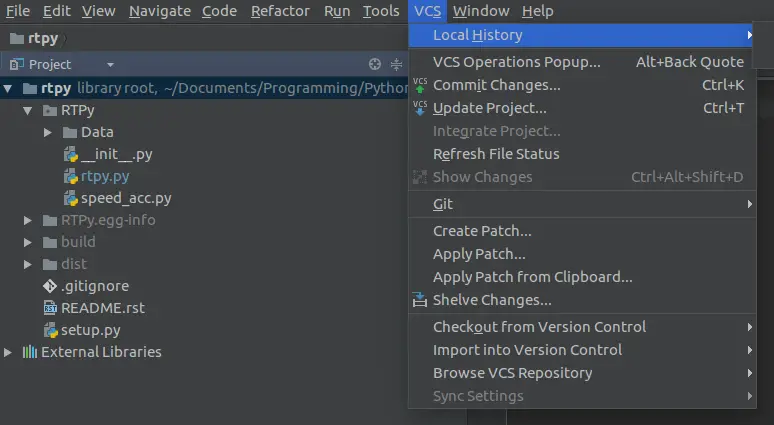Image resolution: width=774 pixels, height=425 pixels.
Task: Open Import into Version Control submenu
Action: 582,350
